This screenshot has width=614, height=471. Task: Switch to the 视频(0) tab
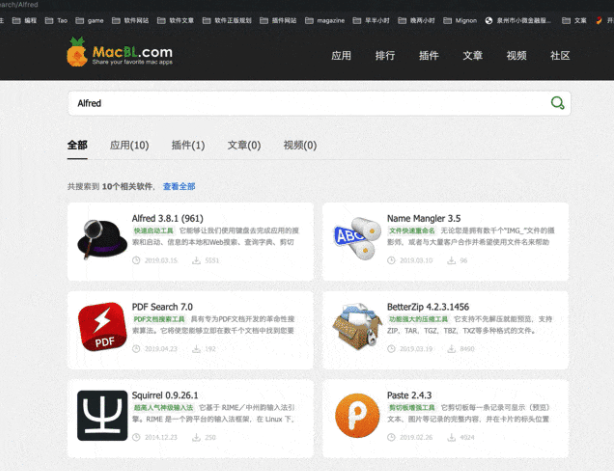click(x=300, y=145)
